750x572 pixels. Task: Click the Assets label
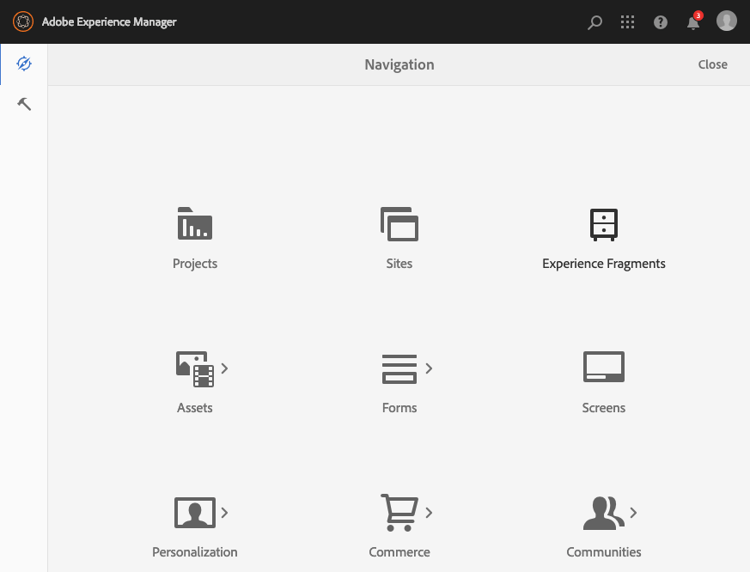[x=195, y=408]
